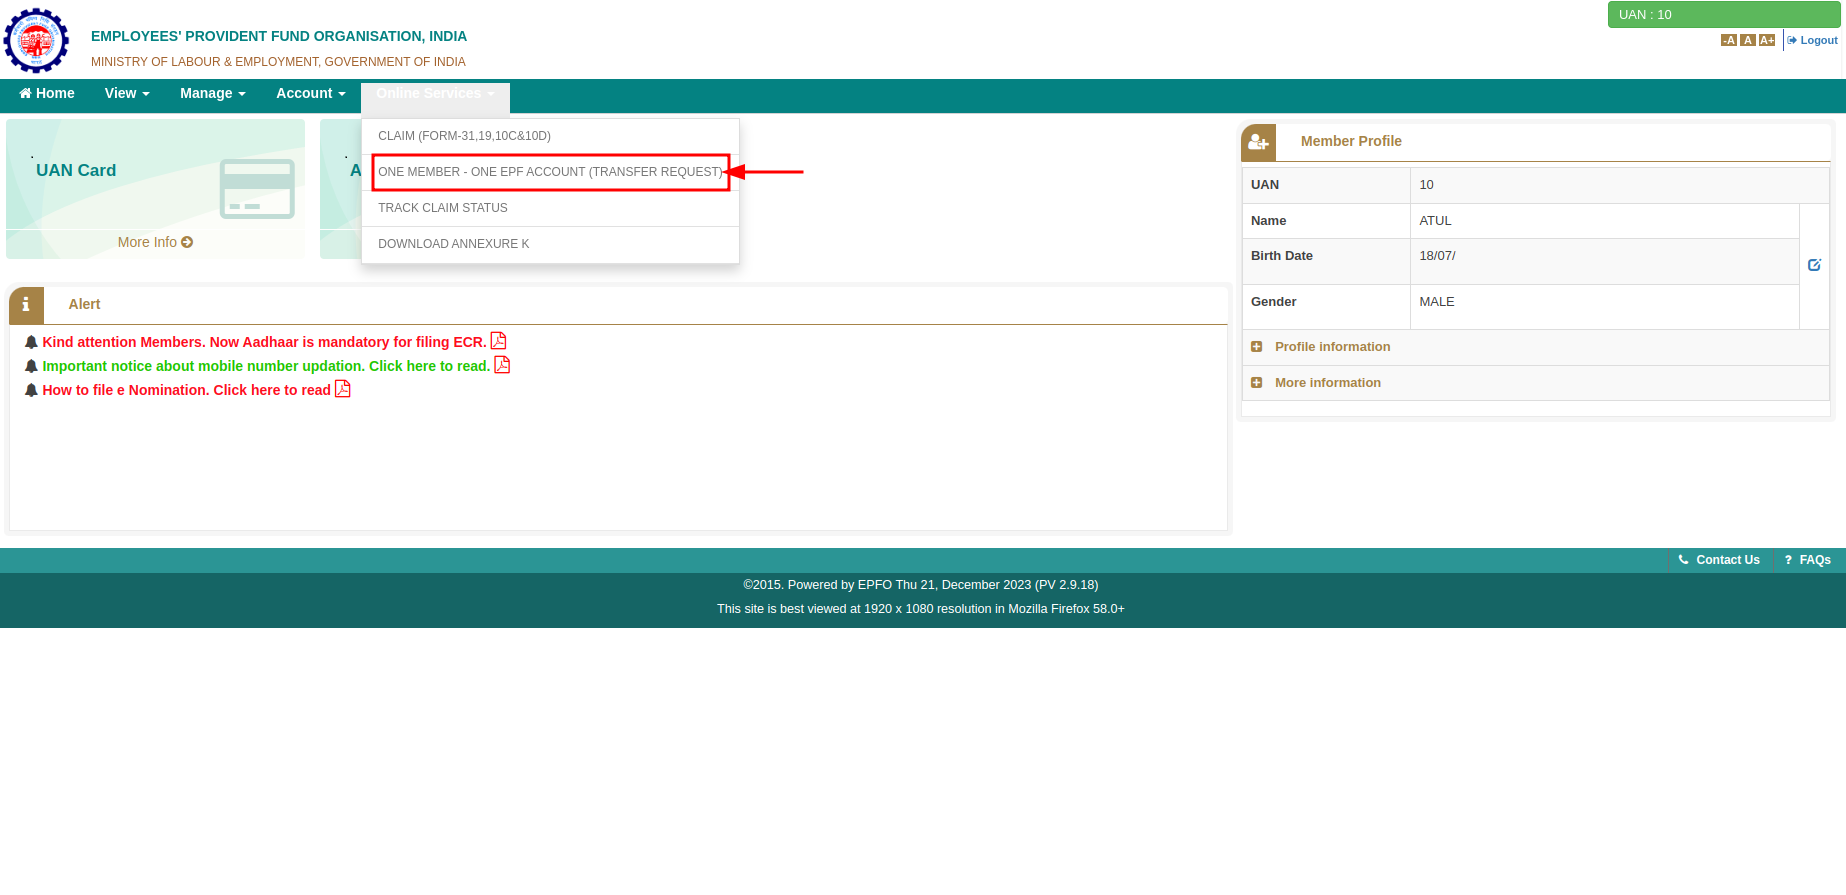The image size is (1846, 895).
Task: Click bell icon beside e Nomination alert
Action: click(x=31, y=390)
